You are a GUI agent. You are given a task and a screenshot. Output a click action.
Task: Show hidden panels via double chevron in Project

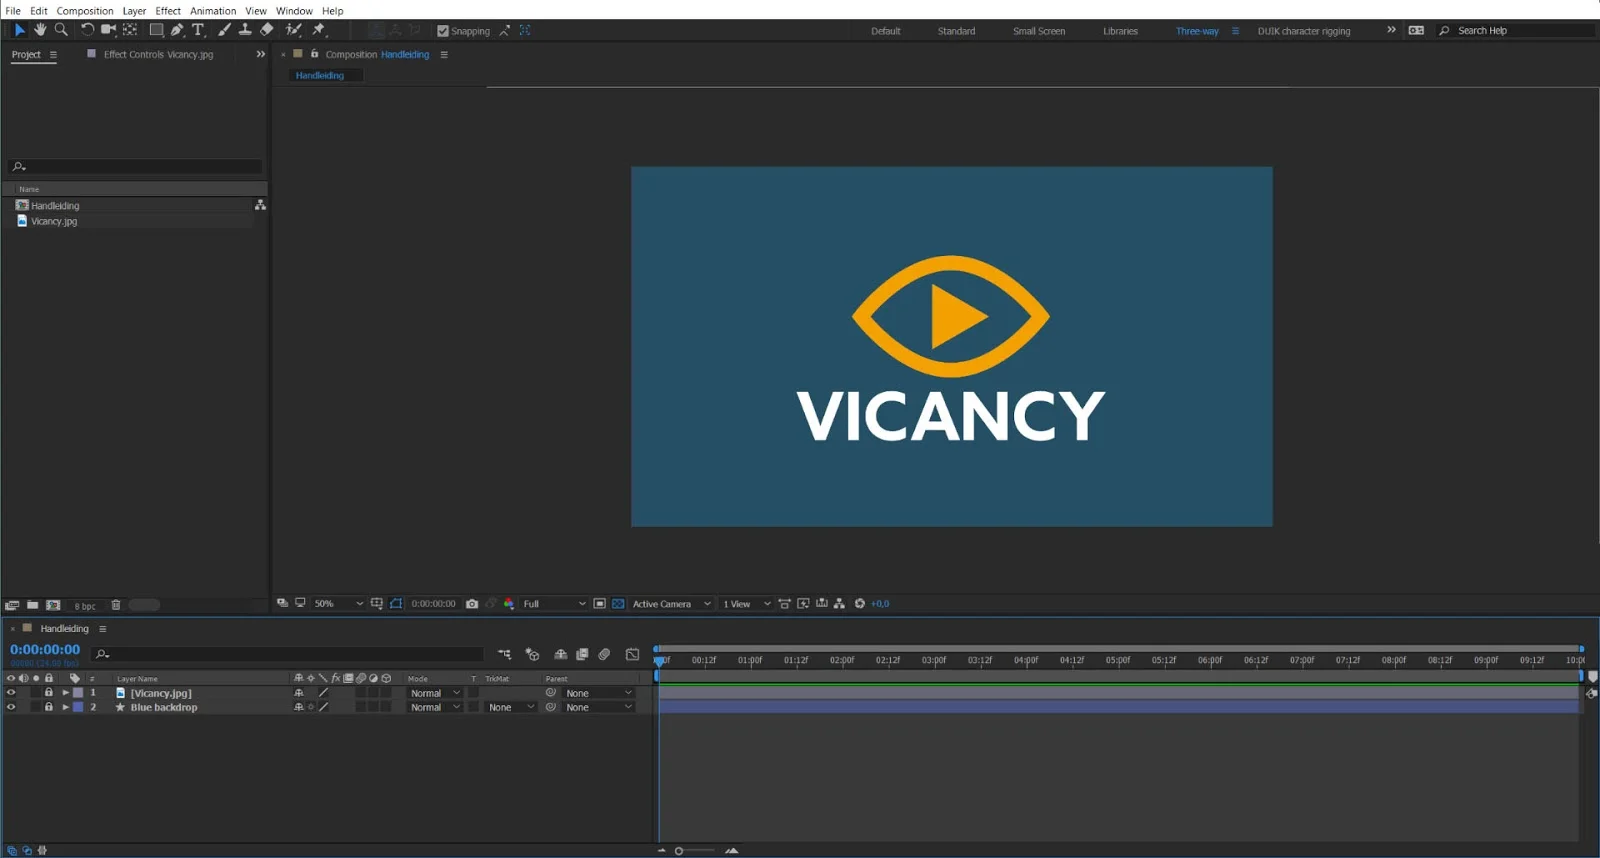261,54
